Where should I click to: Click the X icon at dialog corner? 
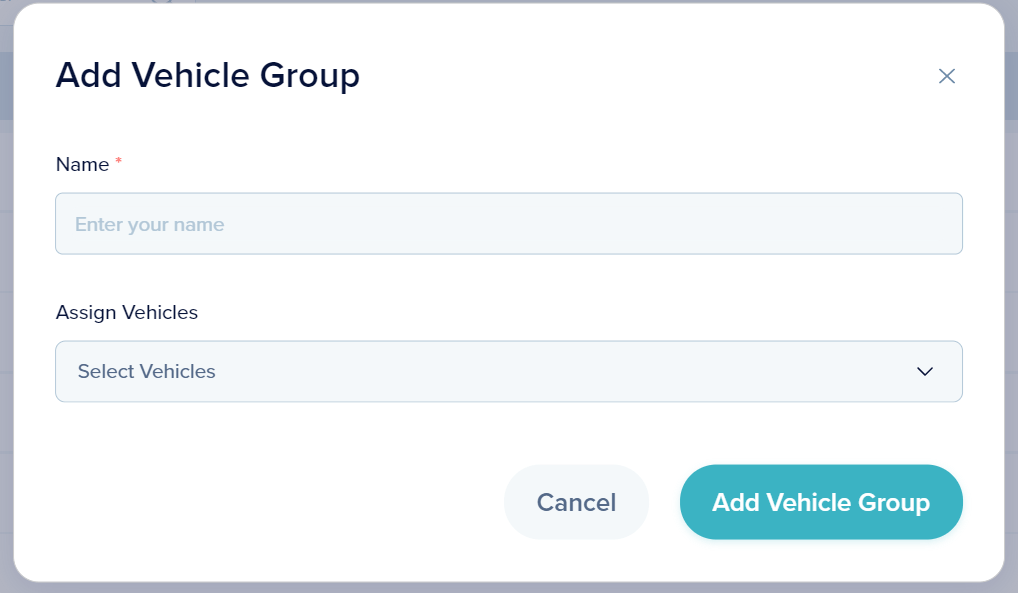(946, 76)
